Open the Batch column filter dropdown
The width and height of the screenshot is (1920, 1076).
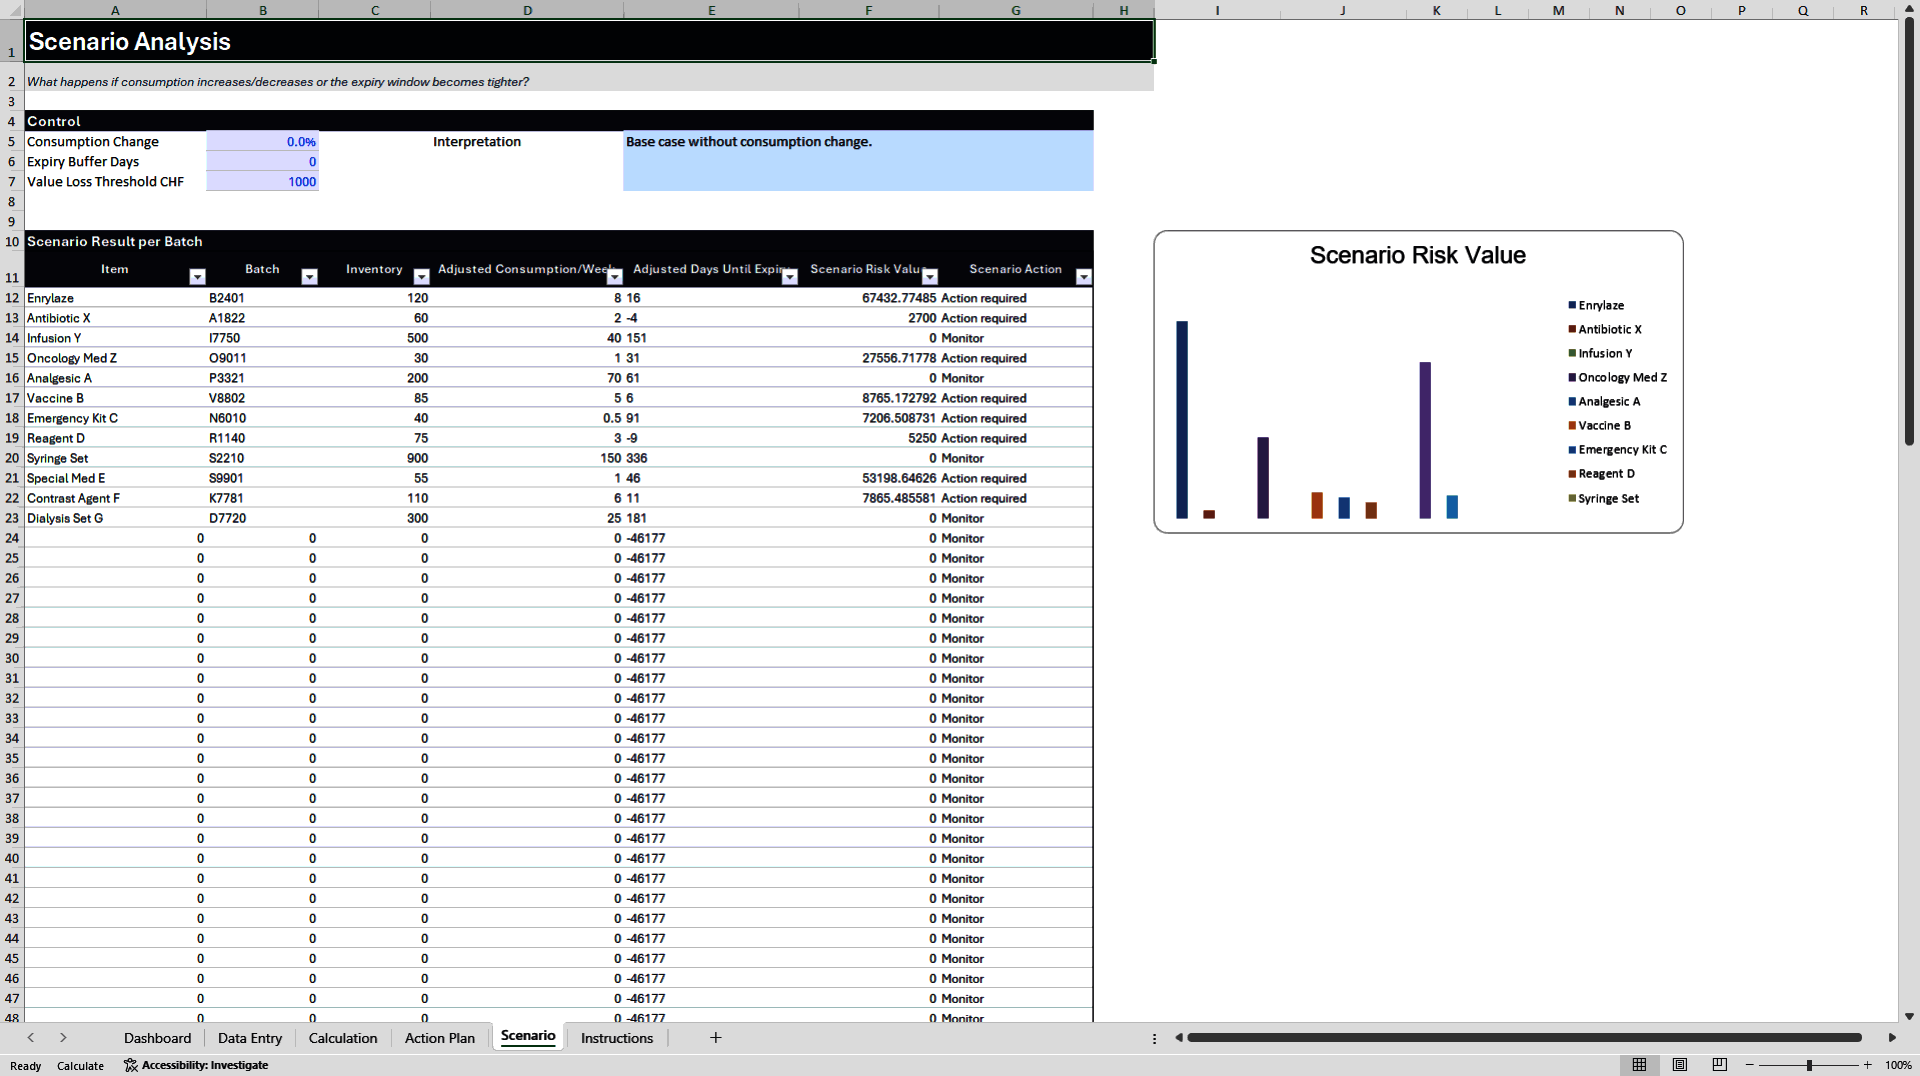click(x=309, y=277)
